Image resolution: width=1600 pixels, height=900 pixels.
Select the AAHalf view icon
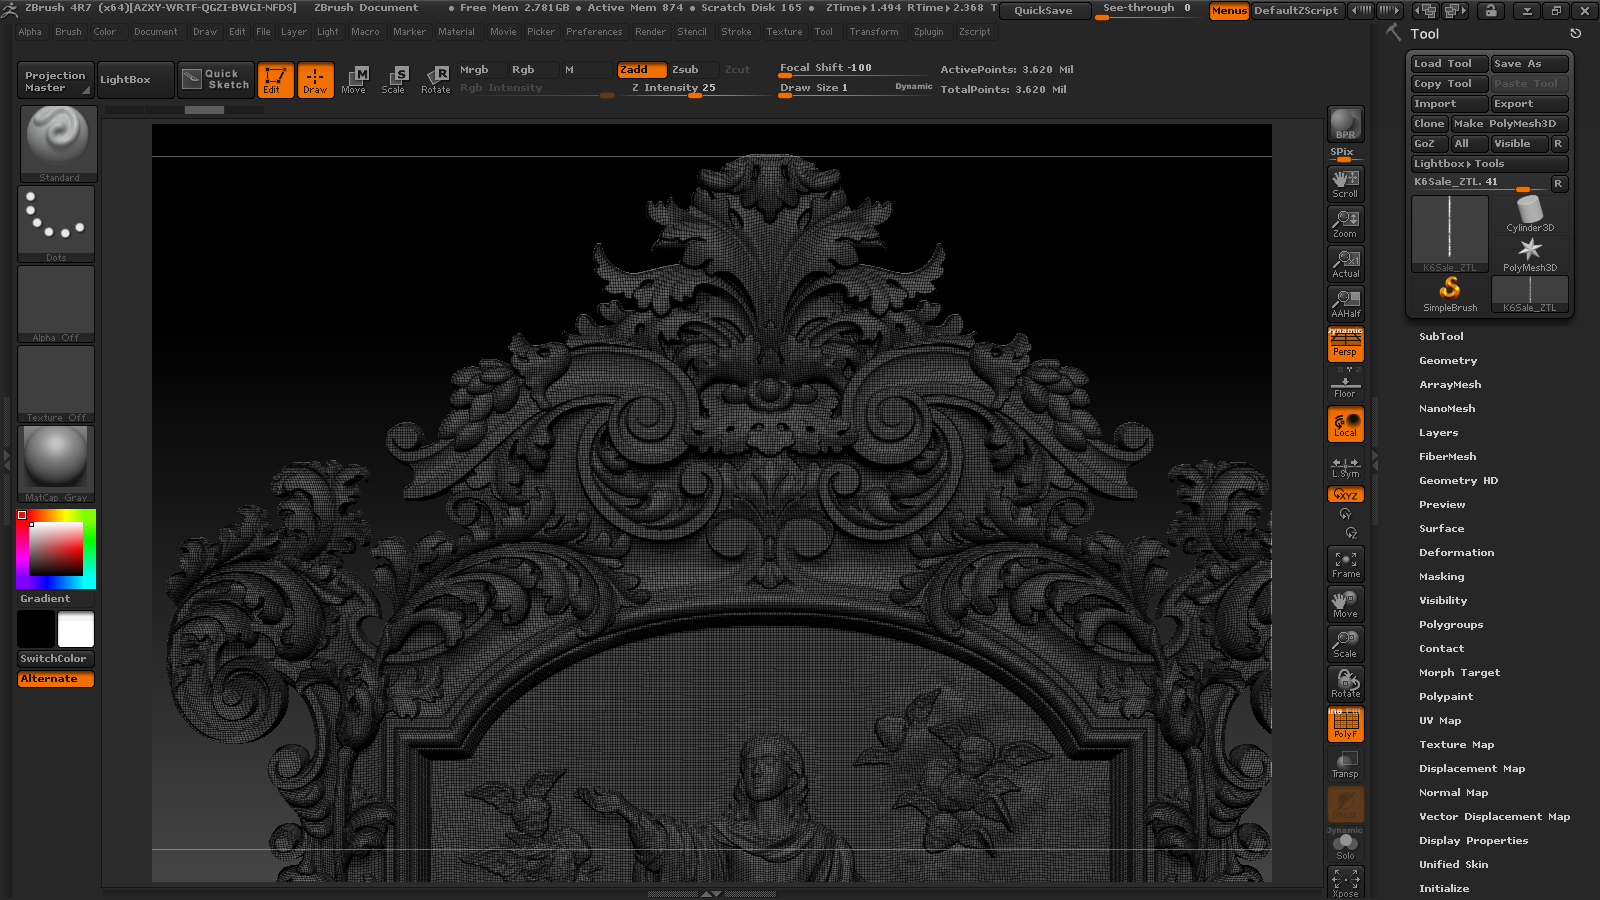(1345, 303)
